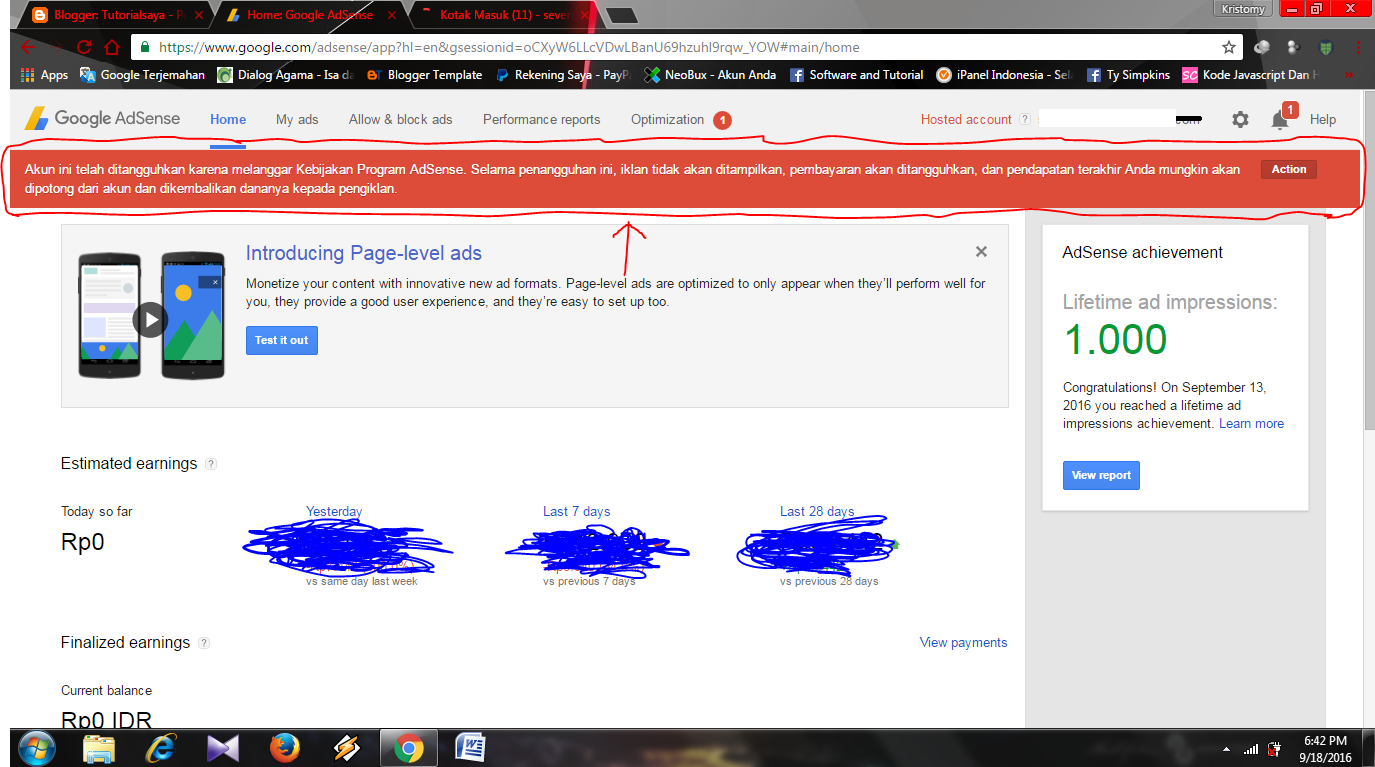Screen dimensions: 1375x767
Task: Launch Internet Explorer from the taskbar
Action: pyautogui.click(x=160, y=748)
